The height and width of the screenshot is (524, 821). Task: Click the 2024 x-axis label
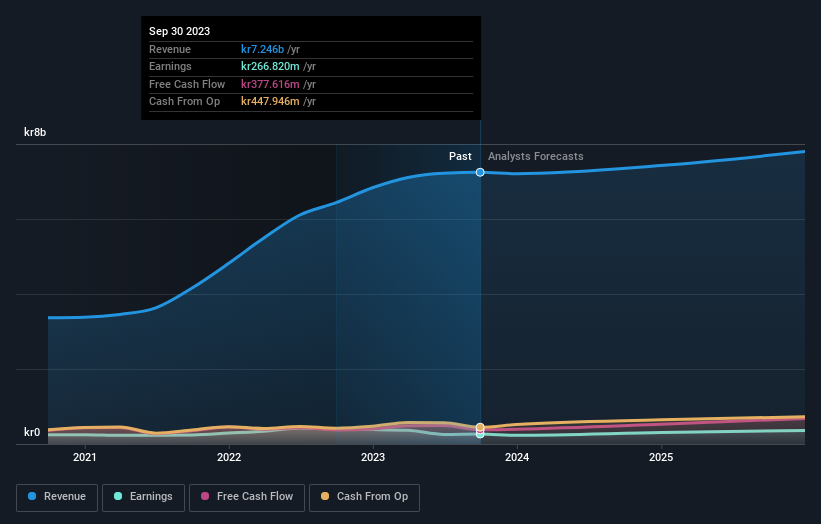coord(517,457)
